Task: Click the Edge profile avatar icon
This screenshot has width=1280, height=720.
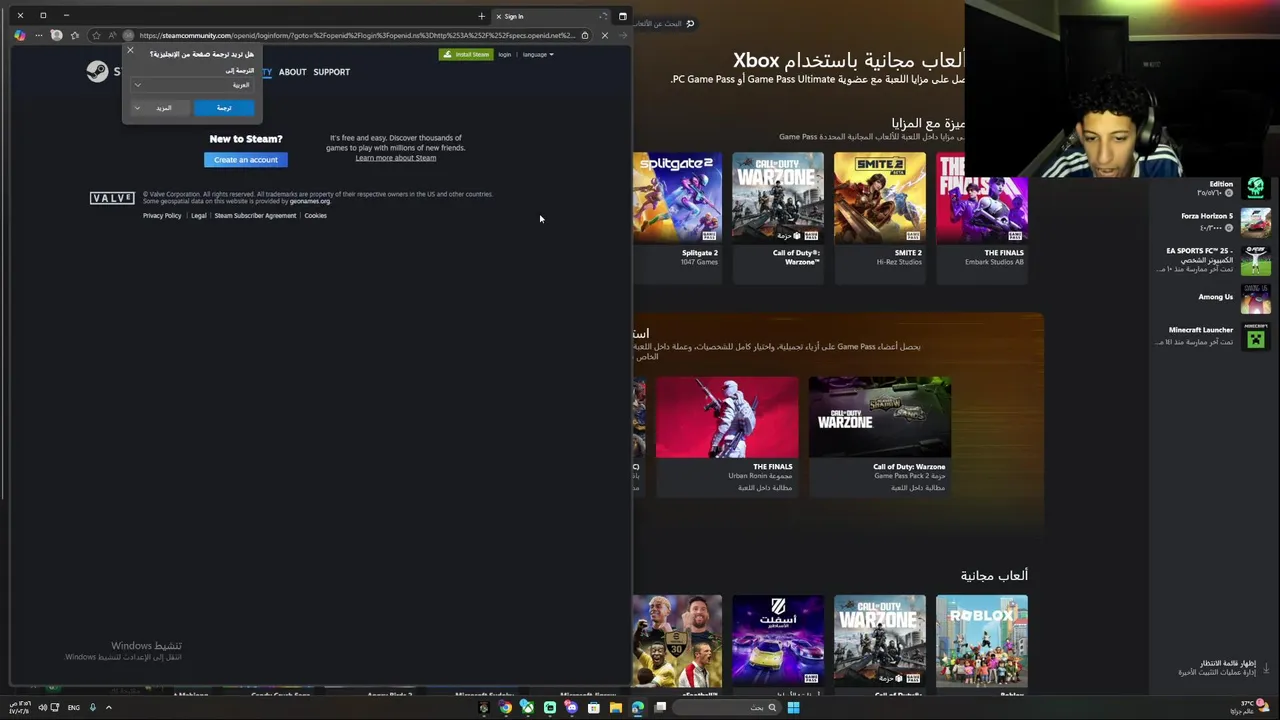Action: coord(57,35)
